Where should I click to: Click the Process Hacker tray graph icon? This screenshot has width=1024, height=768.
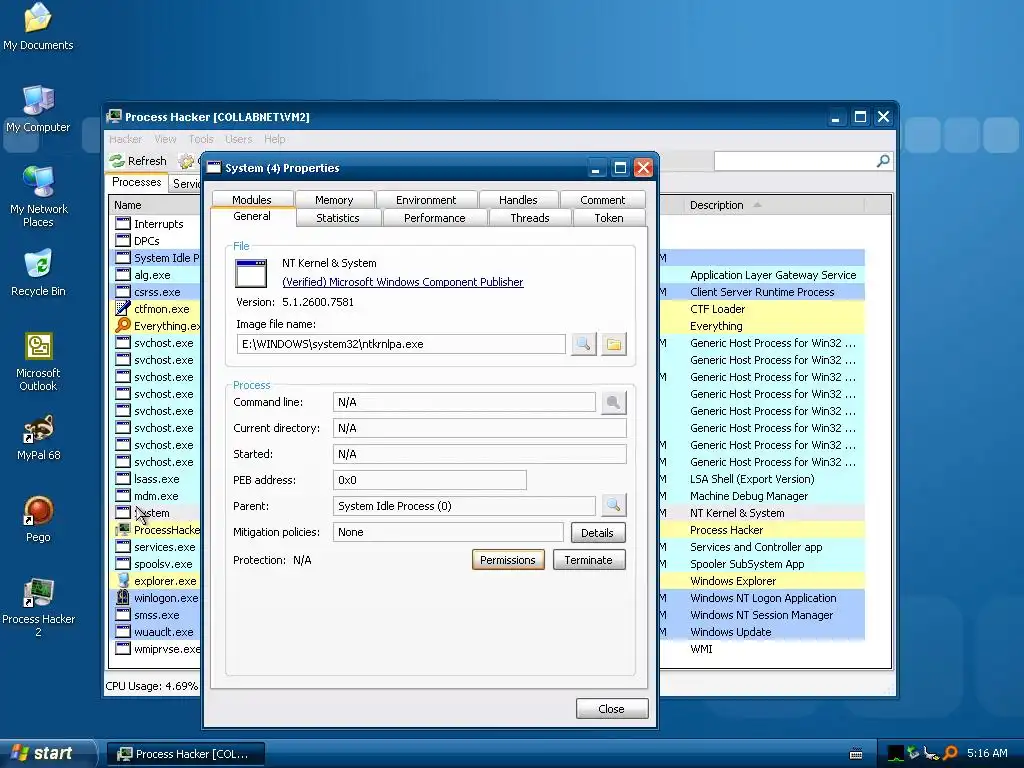coord(895,754)
